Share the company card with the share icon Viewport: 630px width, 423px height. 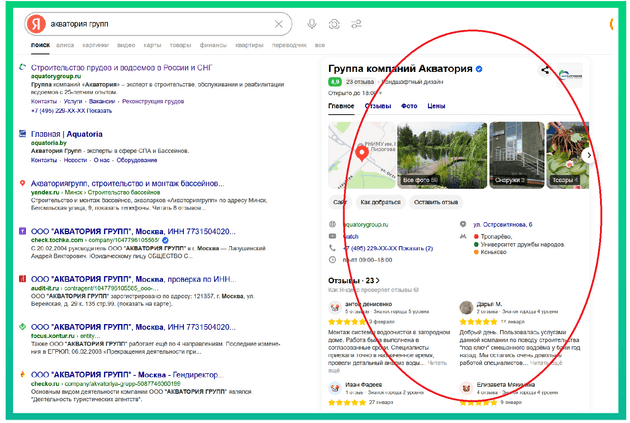click(x=545, y=70)
